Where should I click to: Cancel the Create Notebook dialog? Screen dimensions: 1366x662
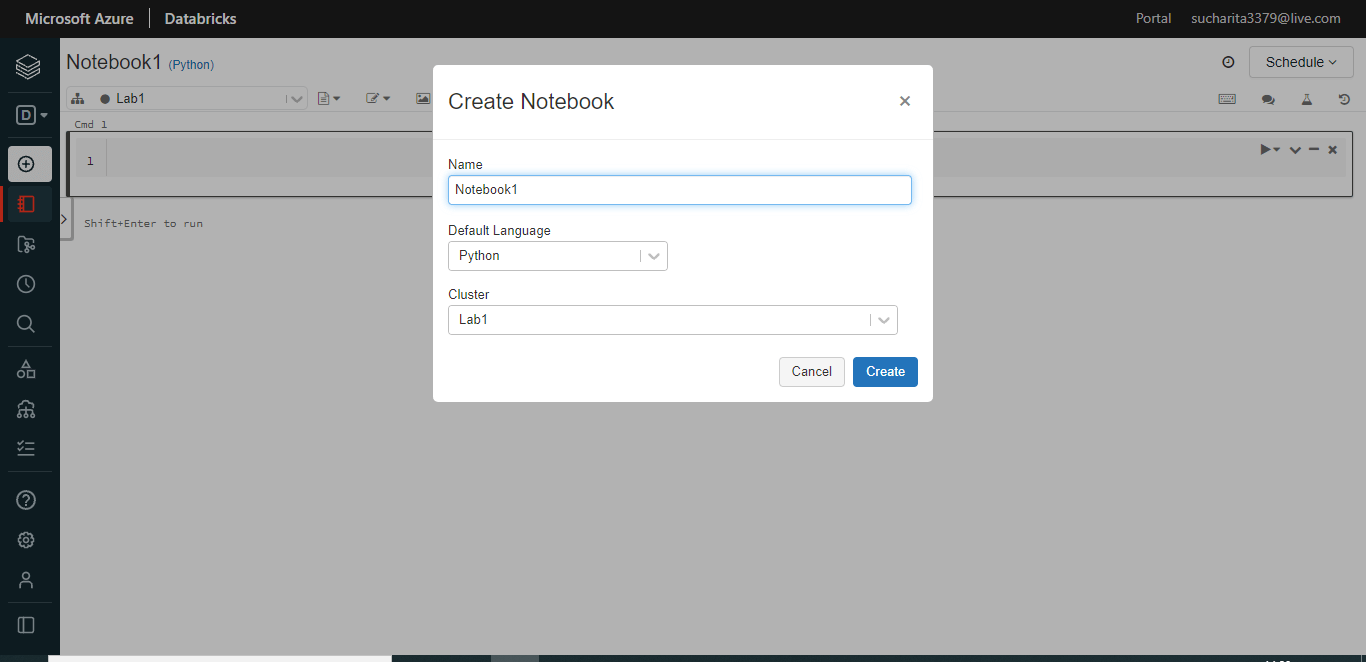[811, 372]
